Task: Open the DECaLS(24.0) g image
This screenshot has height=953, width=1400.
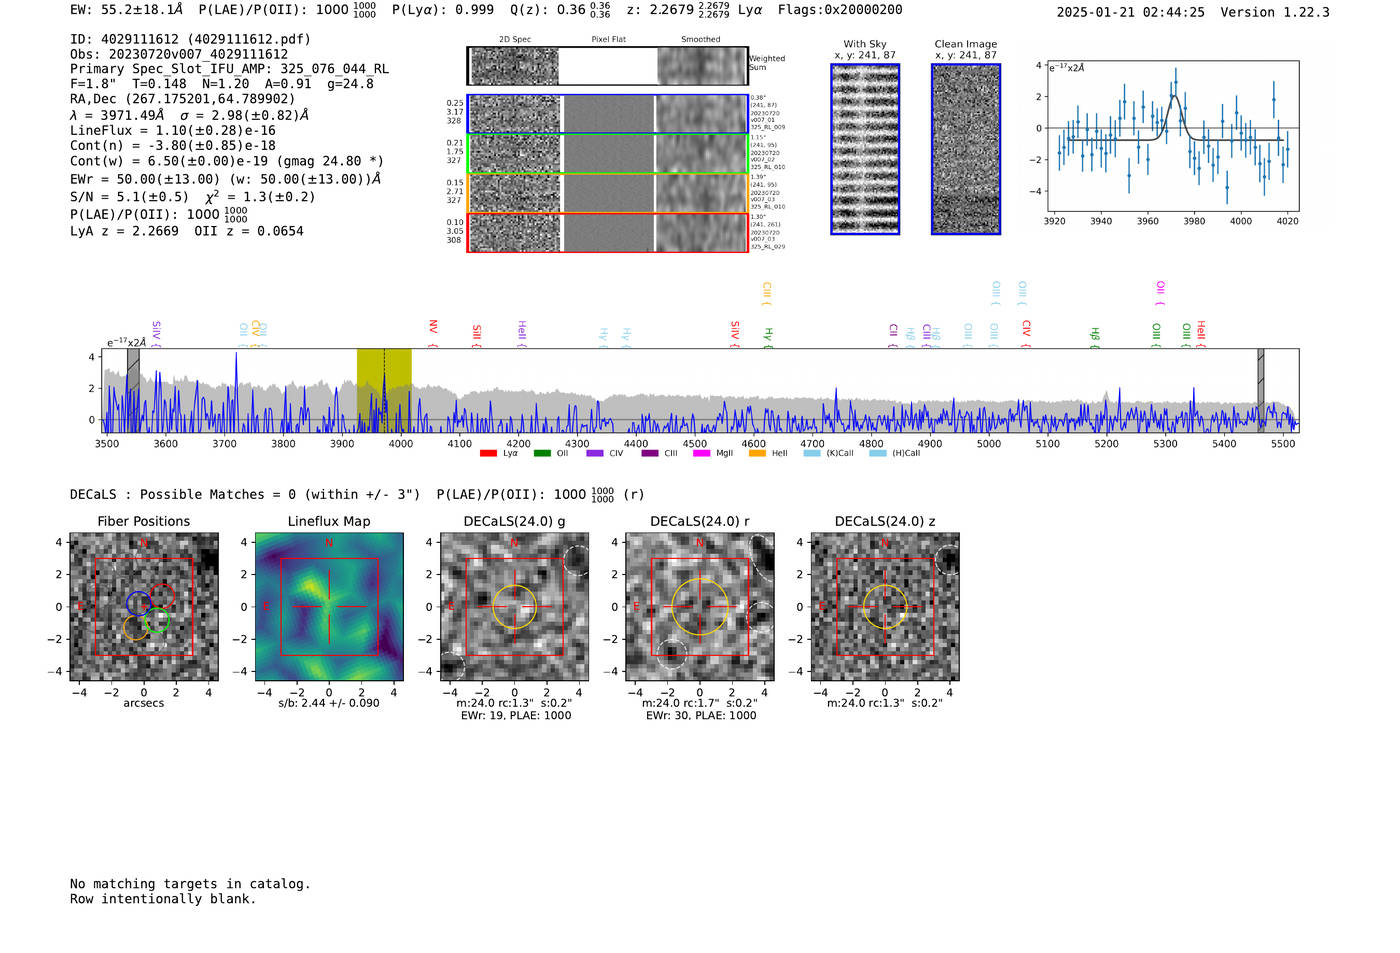Action: (x=515, y=607)
